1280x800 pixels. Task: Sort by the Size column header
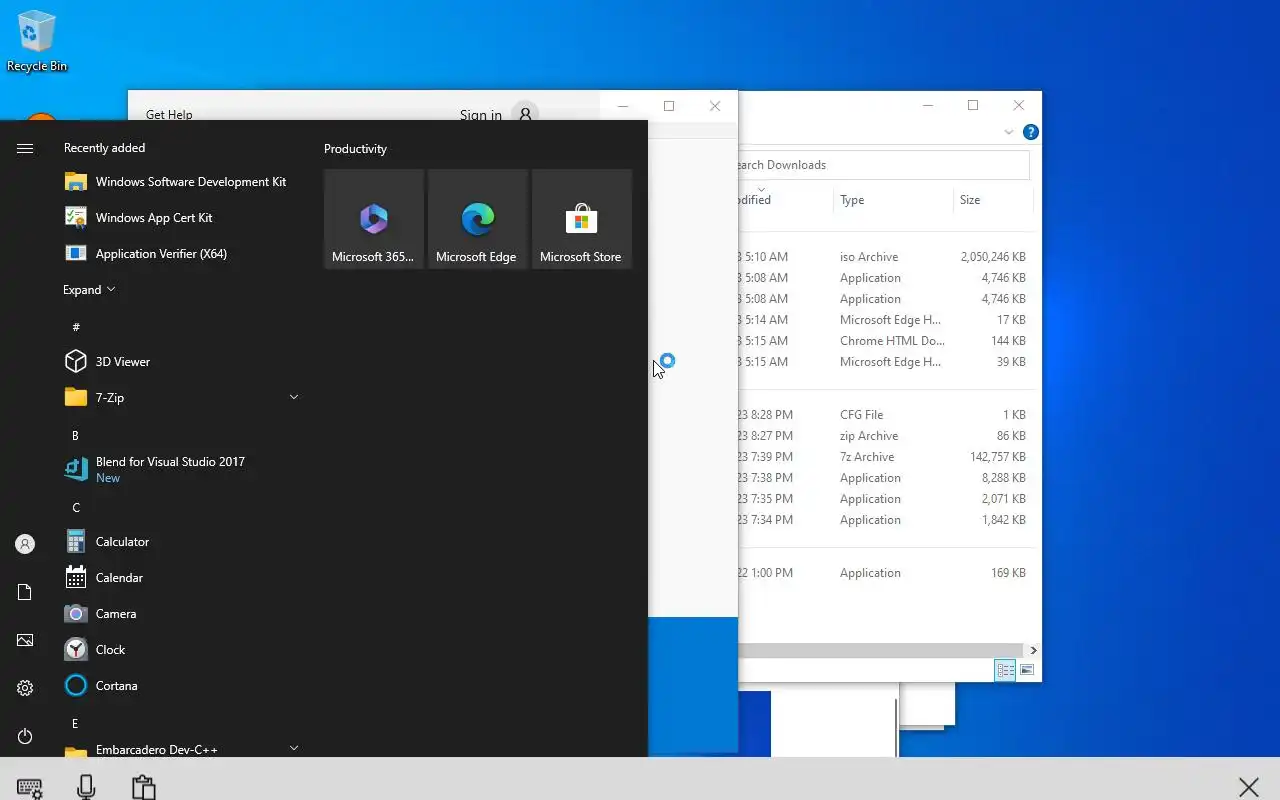[x=993, y=200]
